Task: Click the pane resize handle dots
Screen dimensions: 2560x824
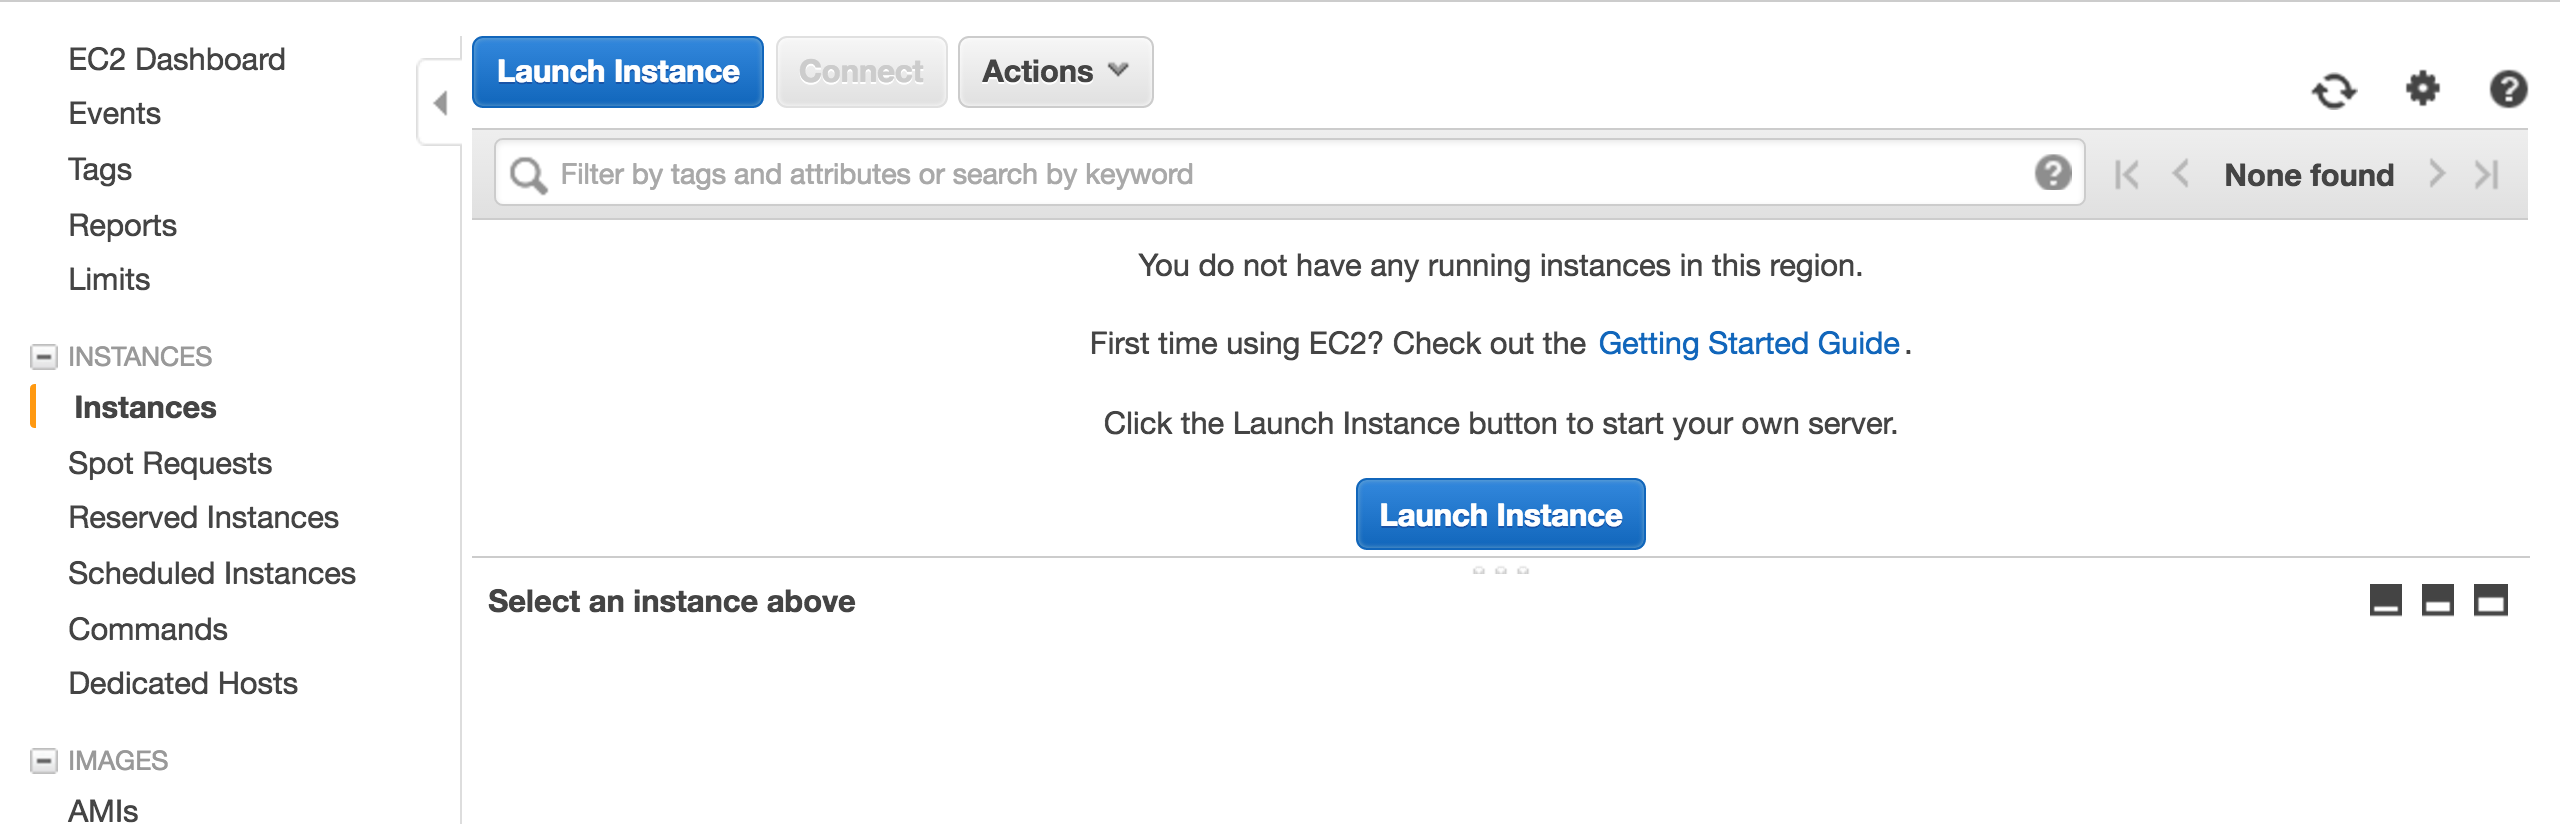Action: pyautogui.click(x=1500, y=570)
